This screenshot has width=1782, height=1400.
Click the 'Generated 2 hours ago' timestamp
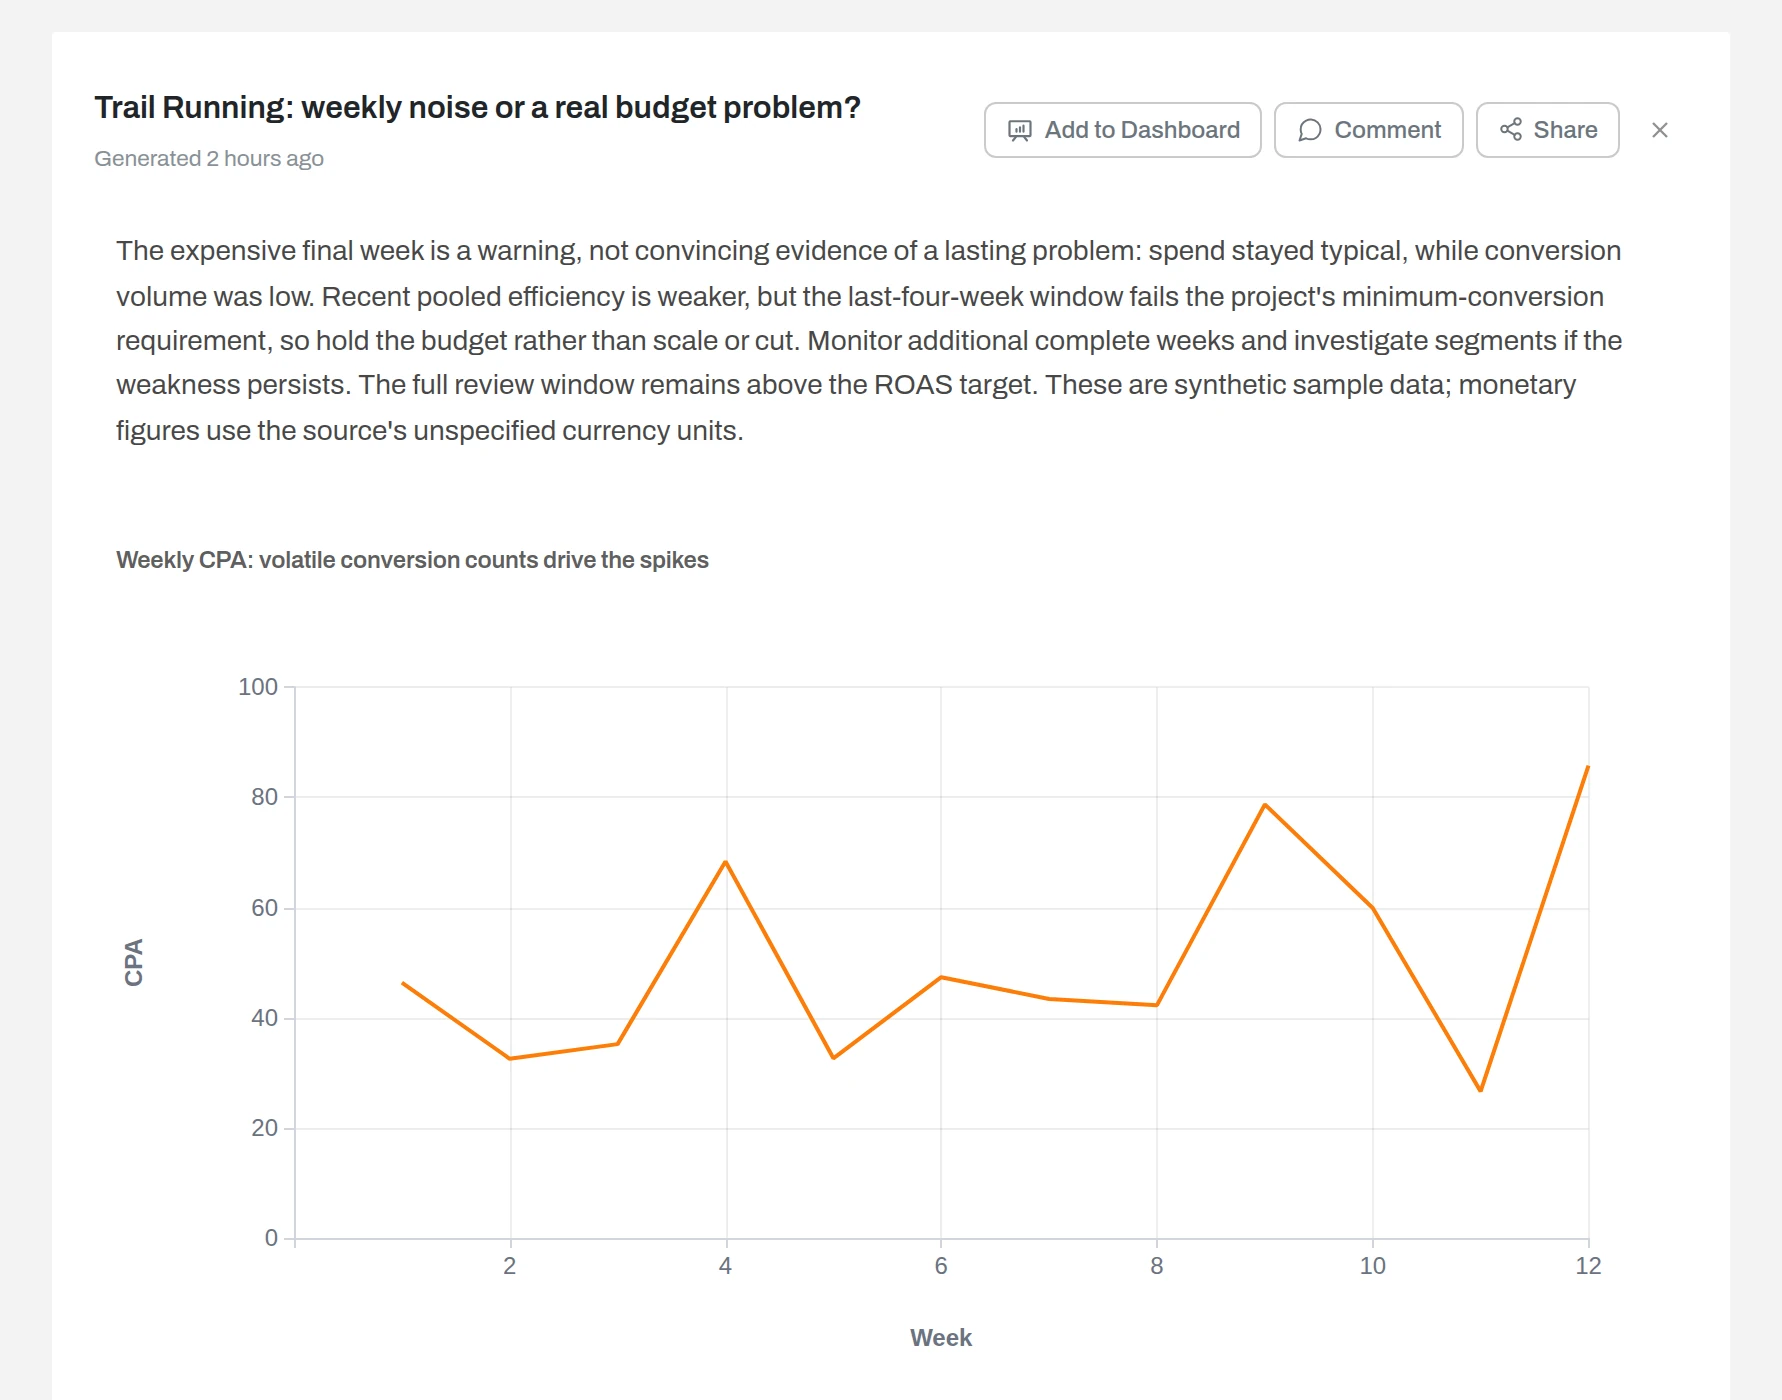pos(209,159)
